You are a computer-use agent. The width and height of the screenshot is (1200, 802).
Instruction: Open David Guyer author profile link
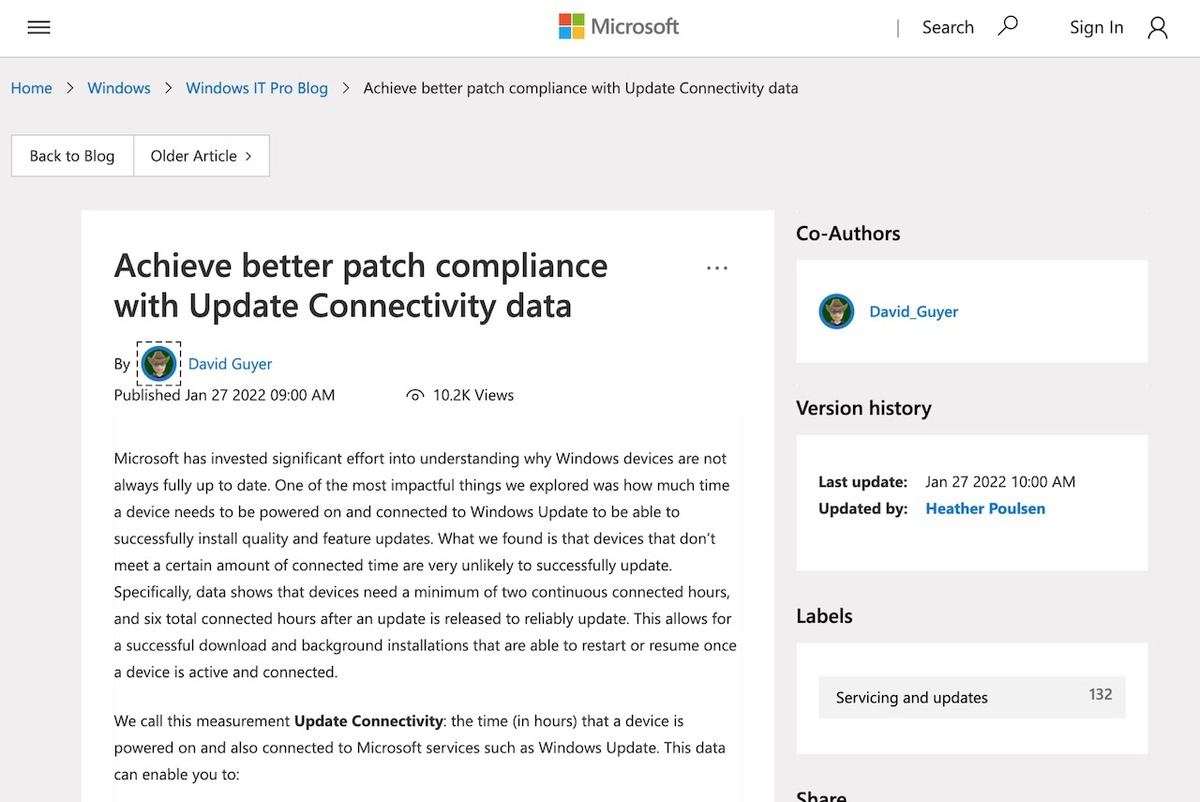point(230,364)
